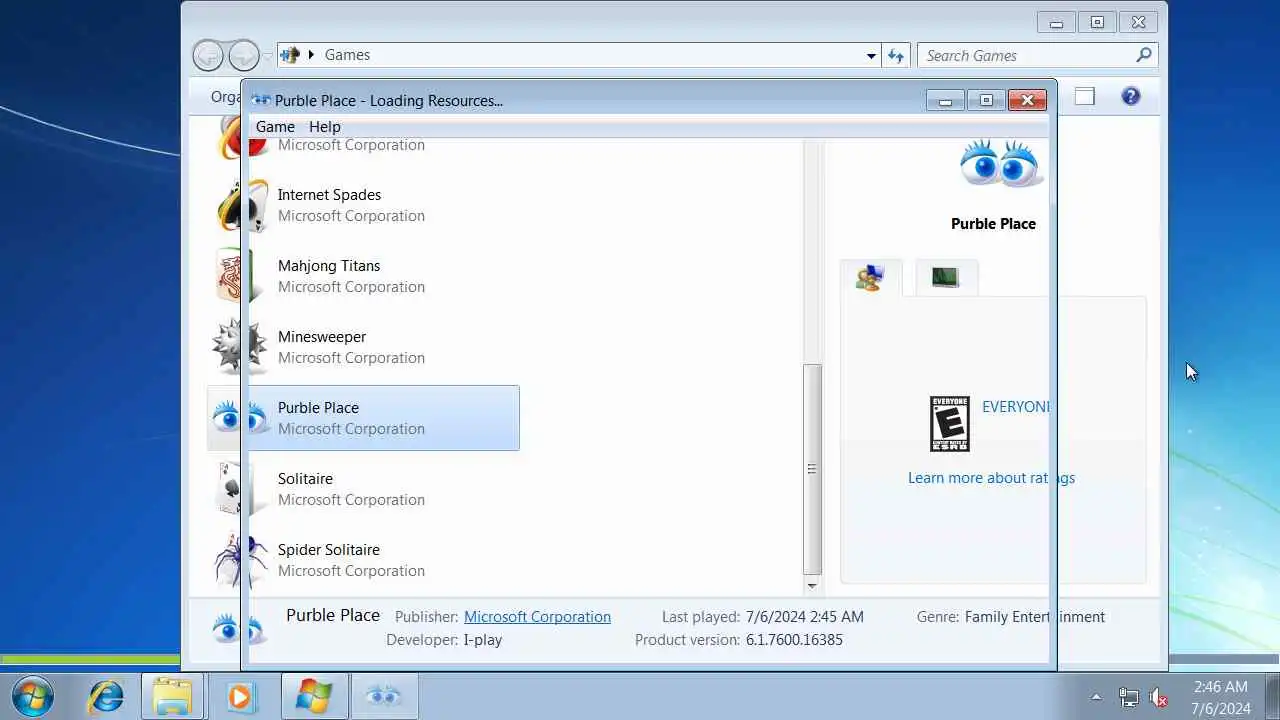Click the Minesweeper mine icon

point(240,347)
